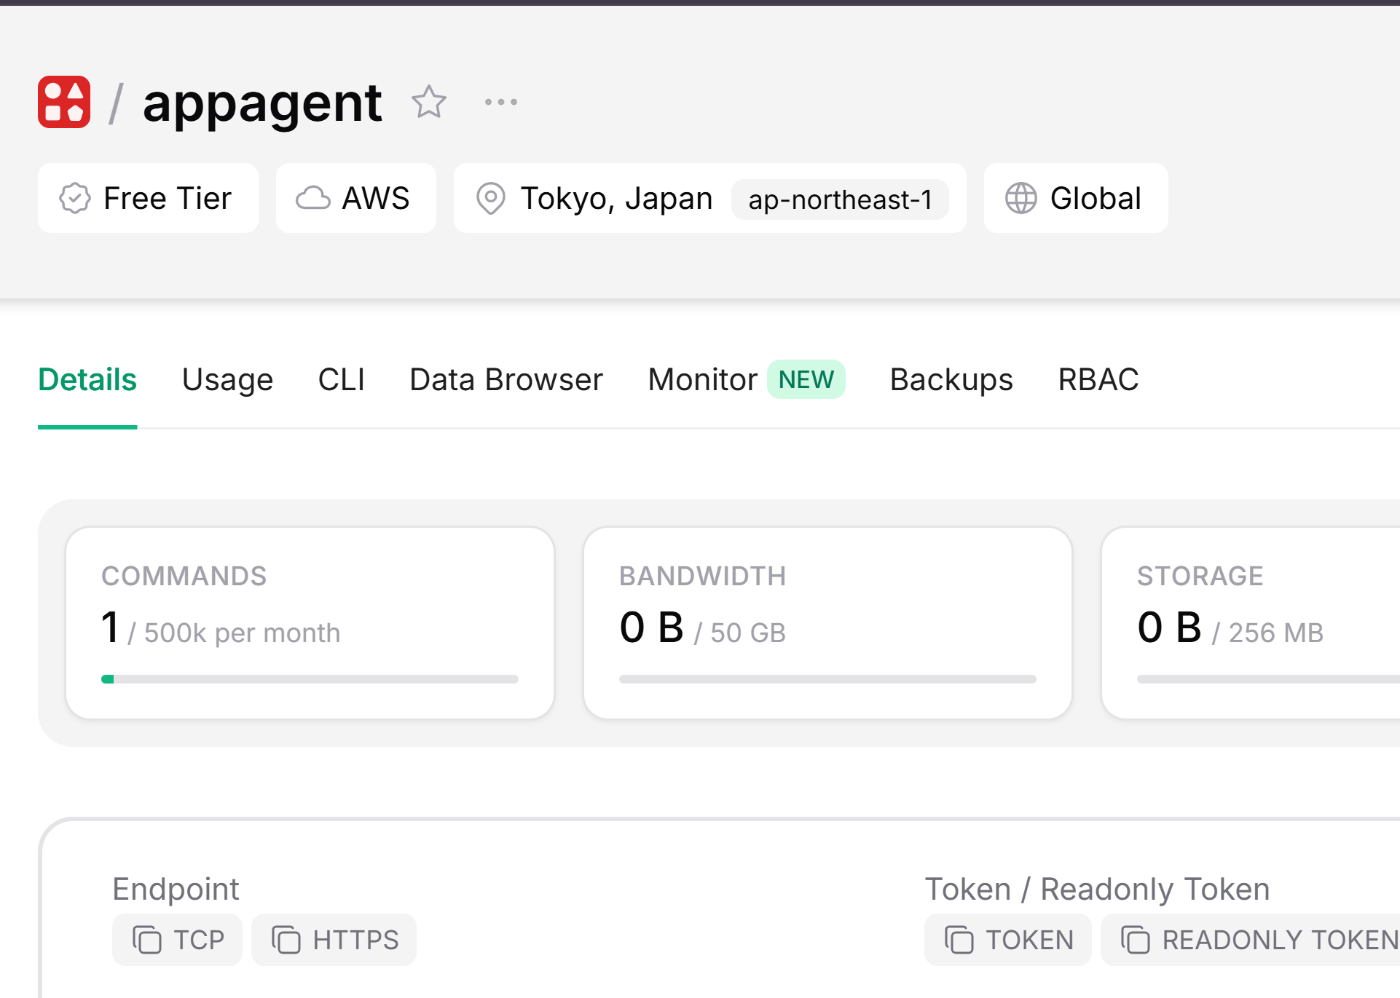
Task: Click the copy icon on TOKEN
Action: point(959,940)
